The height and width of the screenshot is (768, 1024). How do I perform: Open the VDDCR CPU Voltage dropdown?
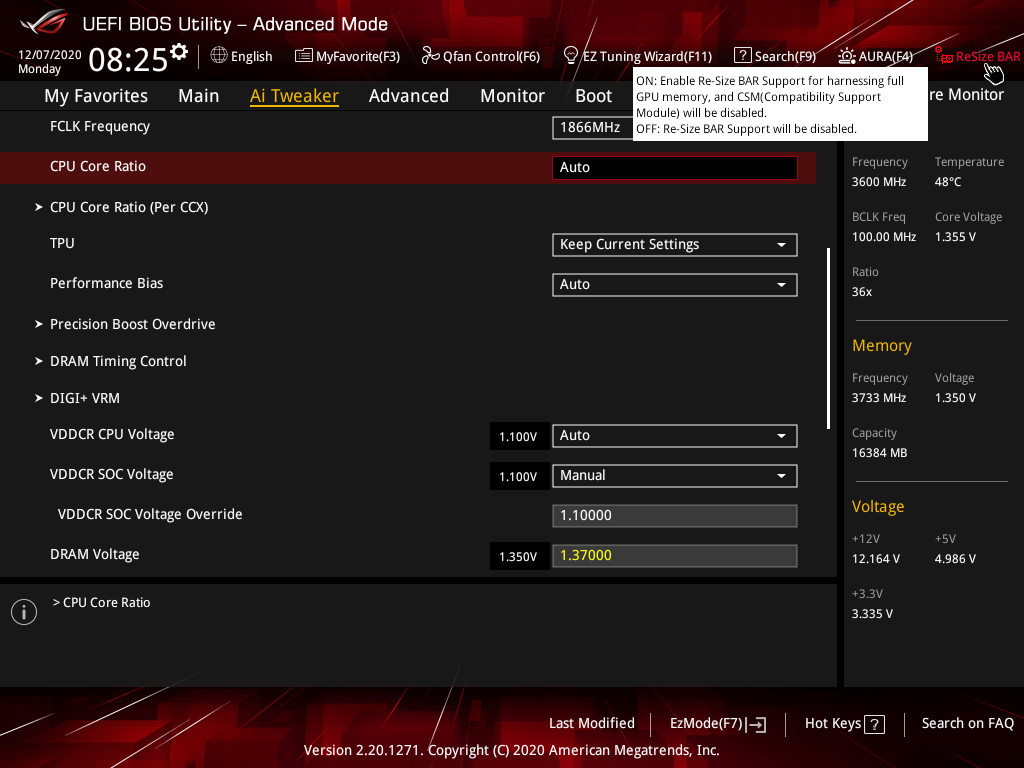tap(674, 435)
